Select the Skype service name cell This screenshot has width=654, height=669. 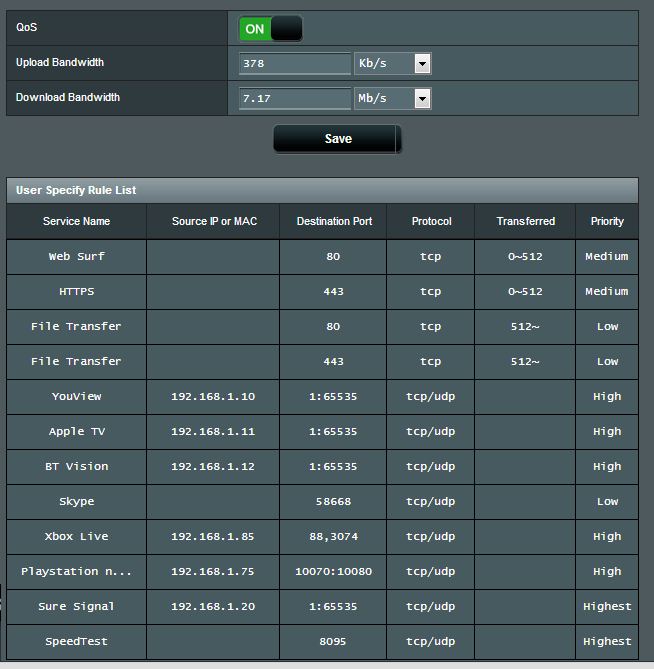click(76, 501)
